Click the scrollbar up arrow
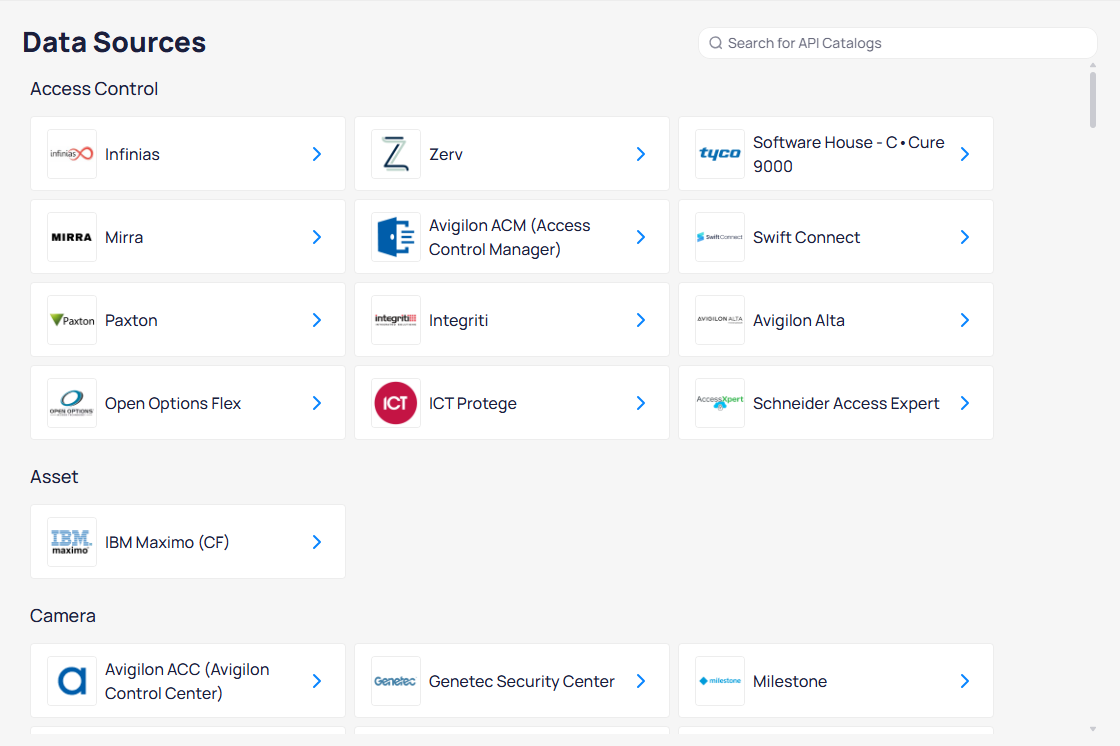Image resolution: width=1120 pixels, height=746 pixels. point(1093,66)
